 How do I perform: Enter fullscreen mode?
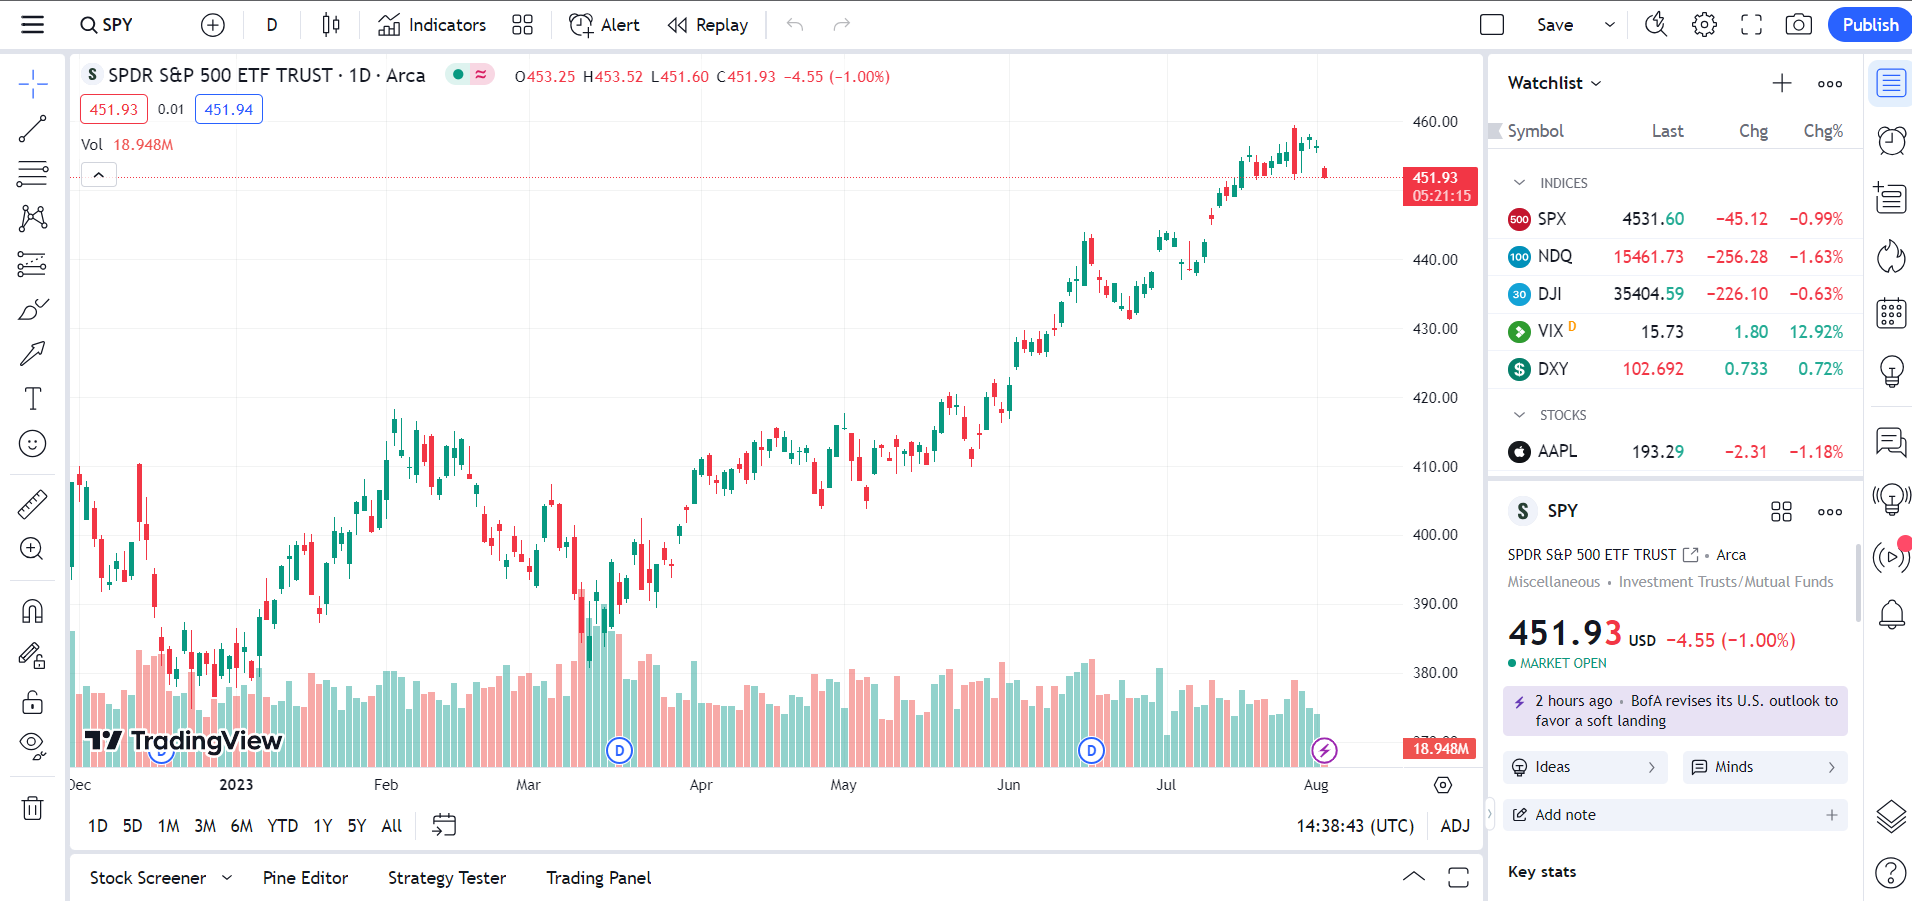tap(1752, 25)
